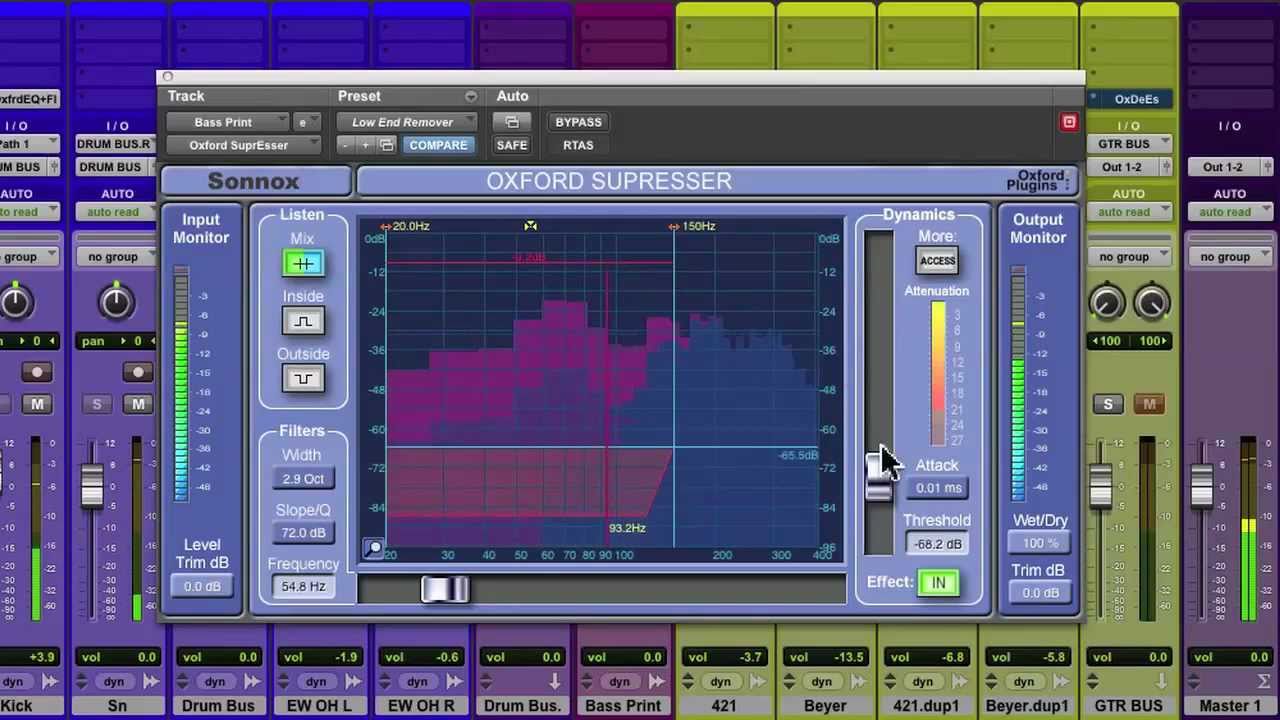
Task: Open the Oxford SuprEsser plugin selector dropdown
Action: tap(244, 145)
